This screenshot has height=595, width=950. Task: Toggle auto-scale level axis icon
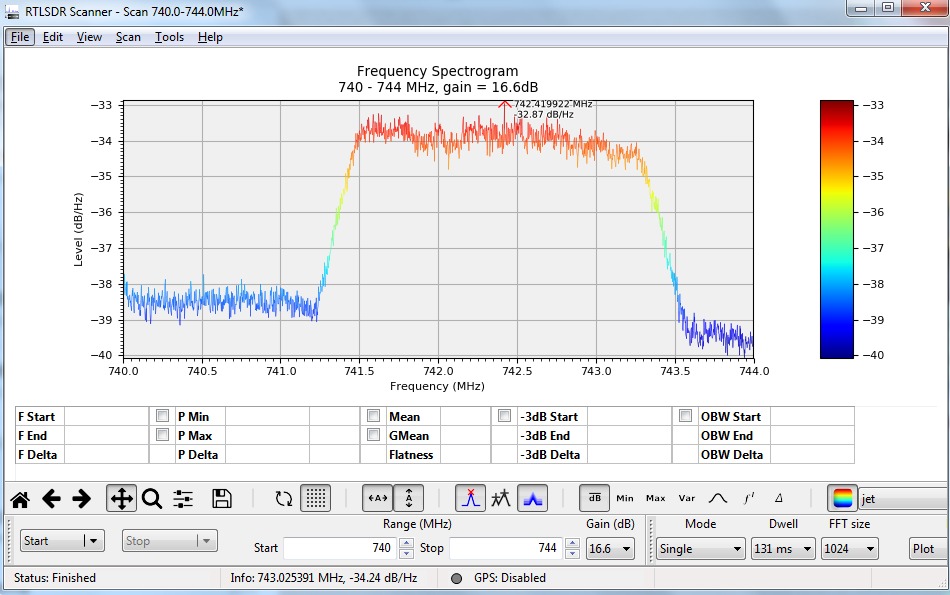tap(409, 499)
